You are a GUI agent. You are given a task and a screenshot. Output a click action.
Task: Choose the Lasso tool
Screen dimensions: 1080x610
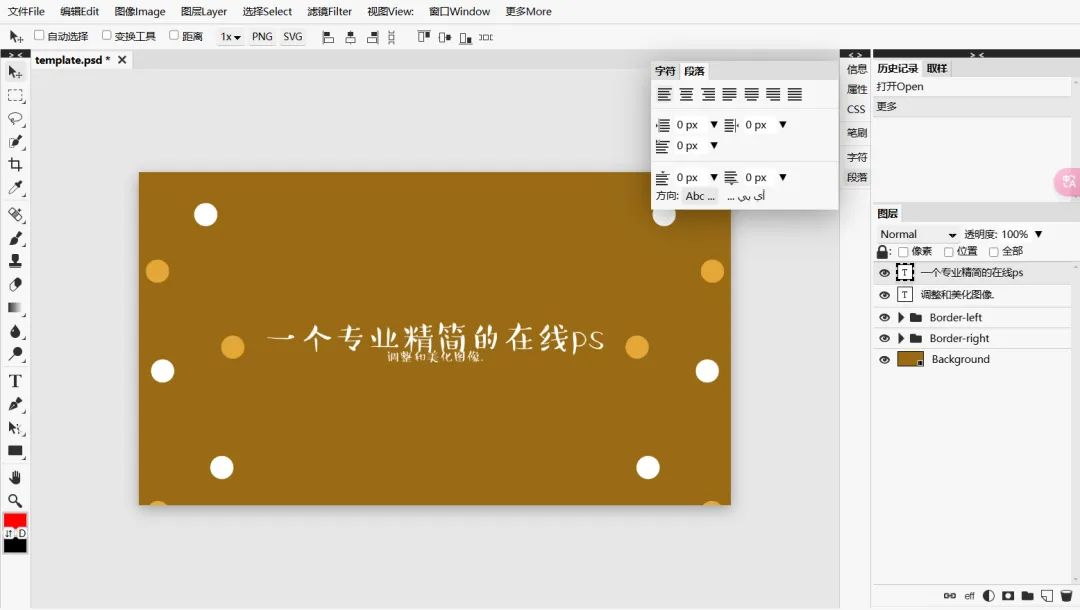click(x=15, y=119)
